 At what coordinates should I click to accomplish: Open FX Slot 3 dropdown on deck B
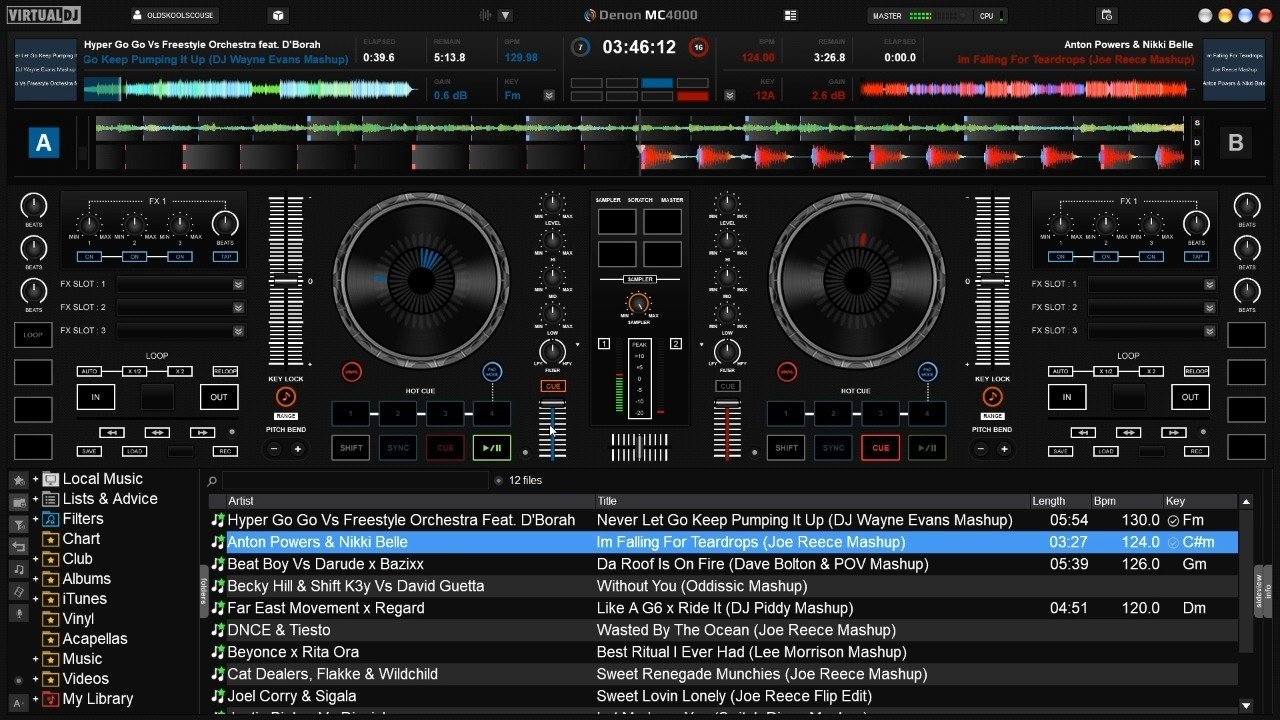[1211, 330]
